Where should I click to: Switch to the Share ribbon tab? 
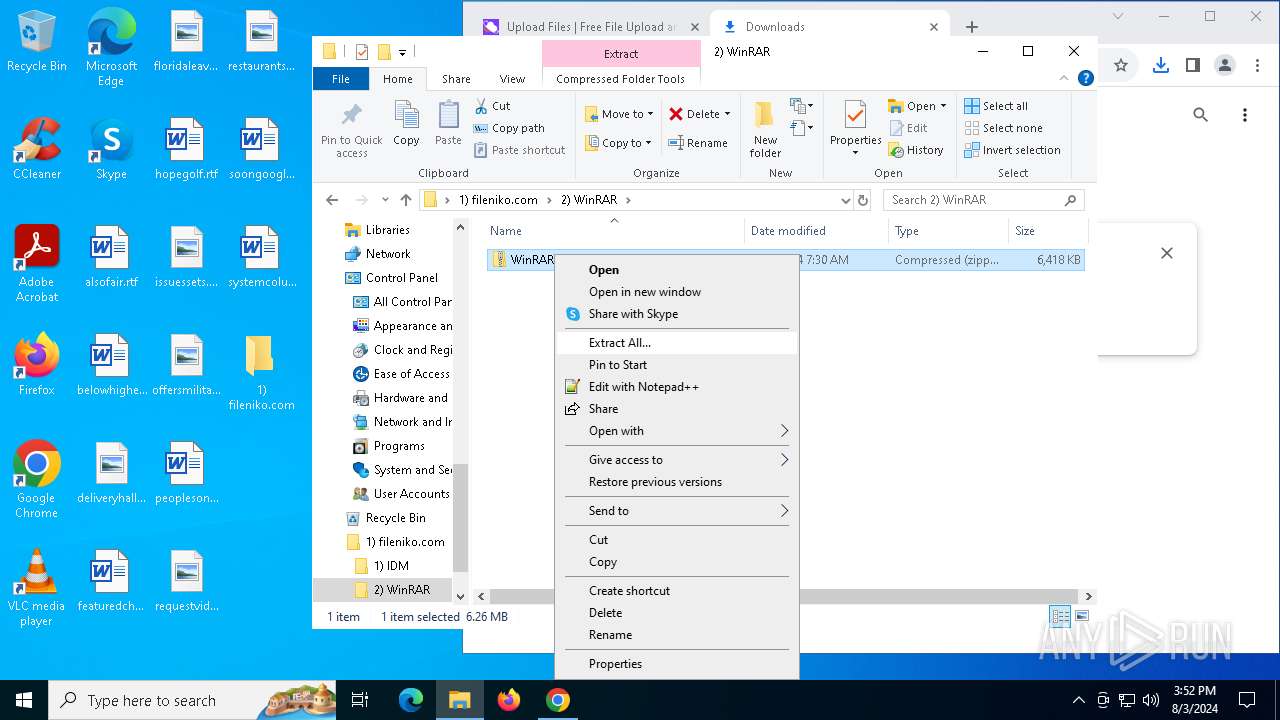pos(456,79)
